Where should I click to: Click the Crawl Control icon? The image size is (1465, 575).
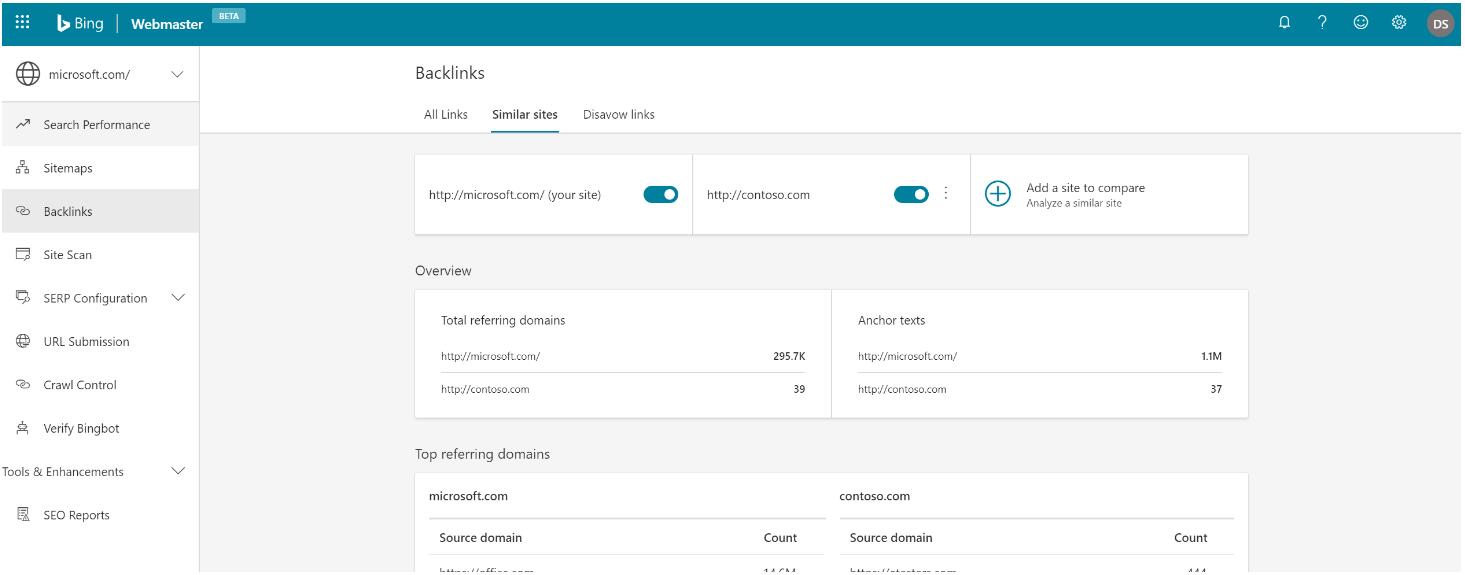click(23, 385)
